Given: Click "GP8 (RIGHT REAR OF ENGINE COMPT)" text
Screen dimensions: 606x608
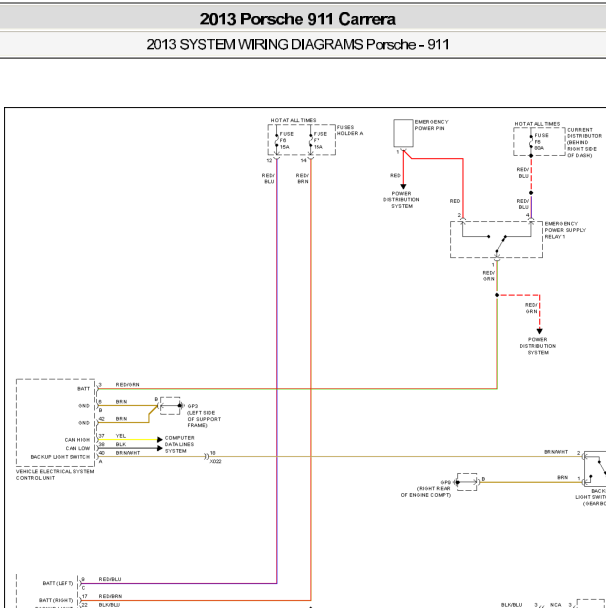Looking at the screenshot, I should click(426, 489).
